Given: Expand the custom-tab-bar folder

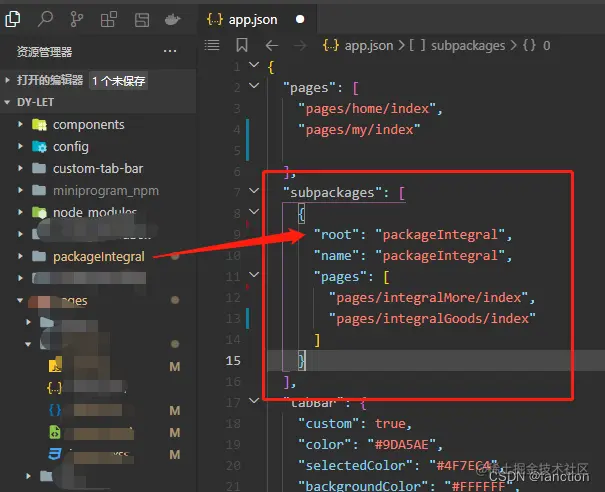Looking at the screenshot, I should pos(20,168).
